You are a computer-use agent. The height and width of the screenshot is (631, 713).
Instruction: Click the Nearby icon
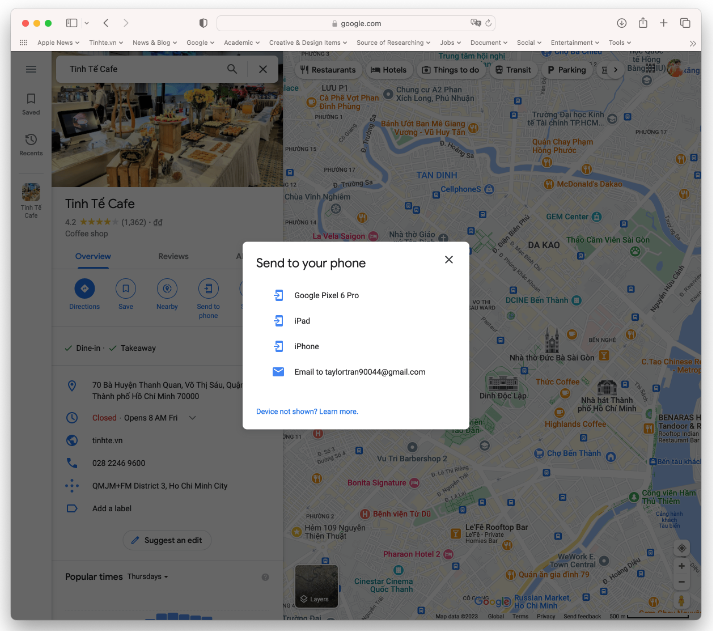coord(167,289)
